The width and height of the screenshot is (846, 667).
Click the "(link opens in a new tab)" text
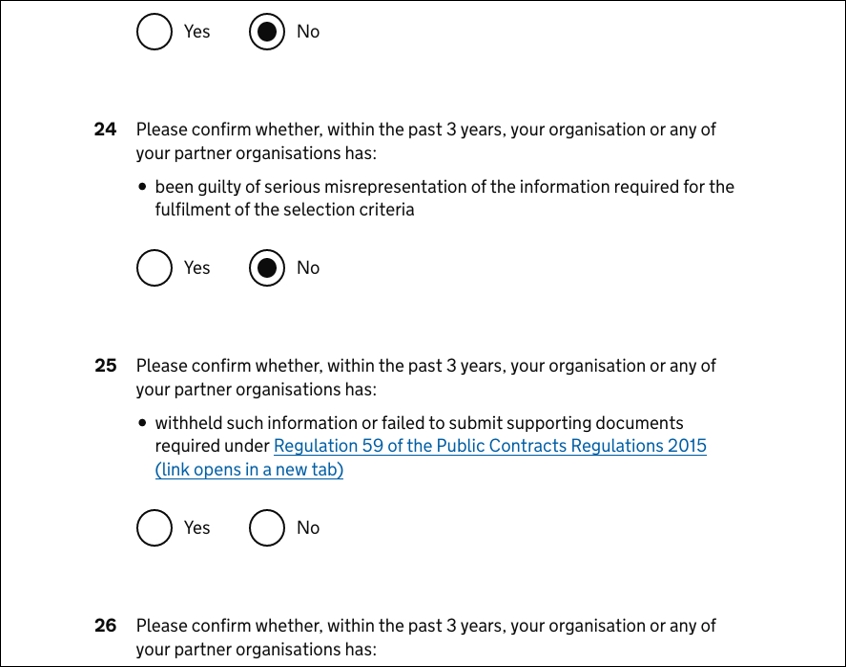pos(249,470)
